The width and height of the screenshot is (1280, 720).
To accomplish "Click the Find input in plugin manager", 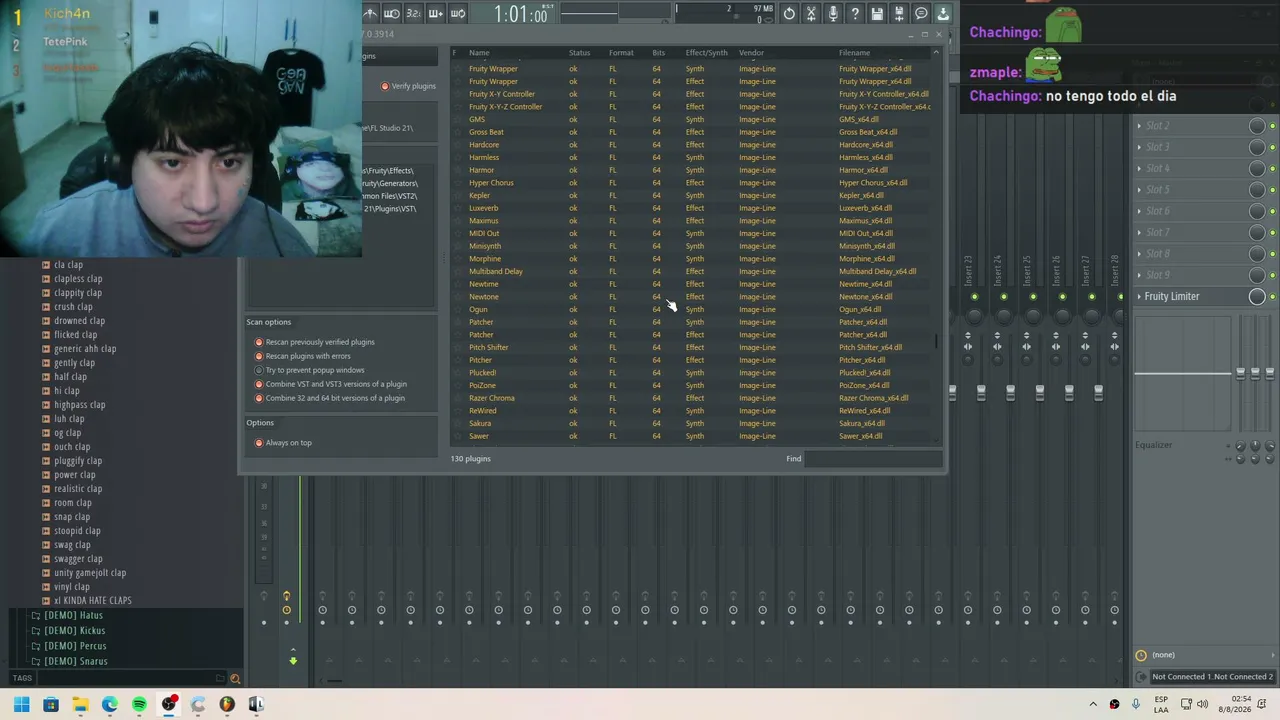I will point(873,459).
